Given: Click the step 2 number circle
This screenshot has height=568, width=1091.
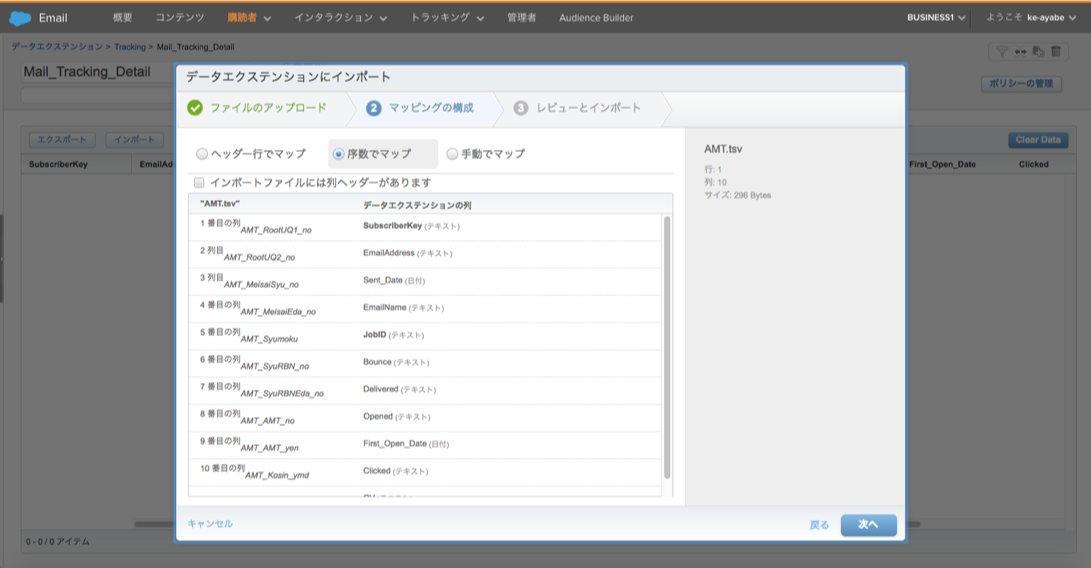Looking at the screenshot, I should click(374, 108).
